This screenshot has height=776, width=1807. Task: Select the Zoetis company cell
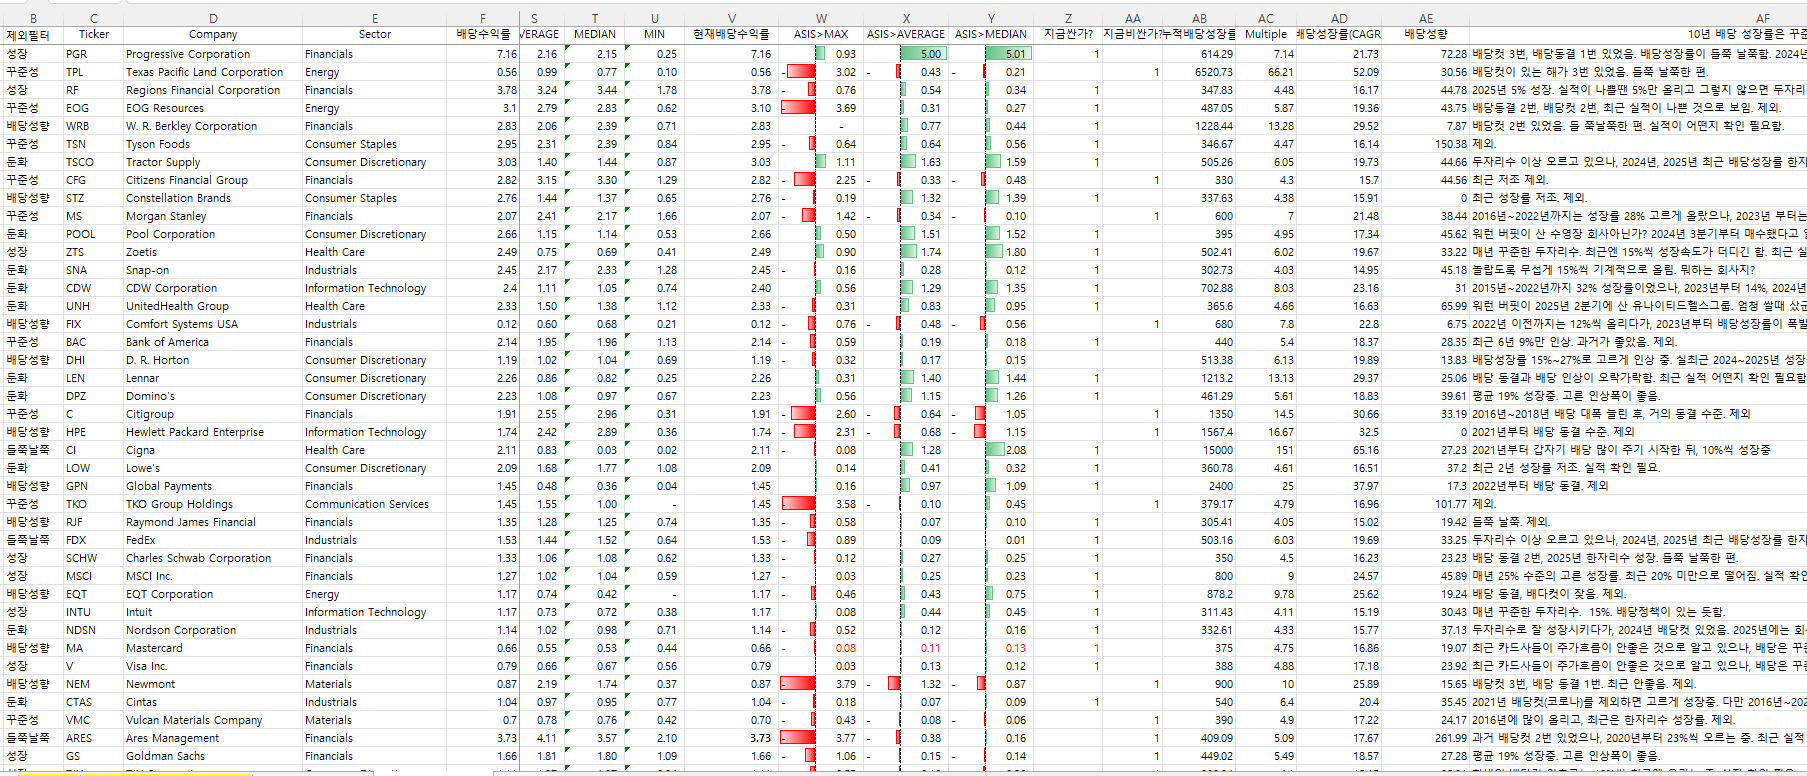[213, 252]
